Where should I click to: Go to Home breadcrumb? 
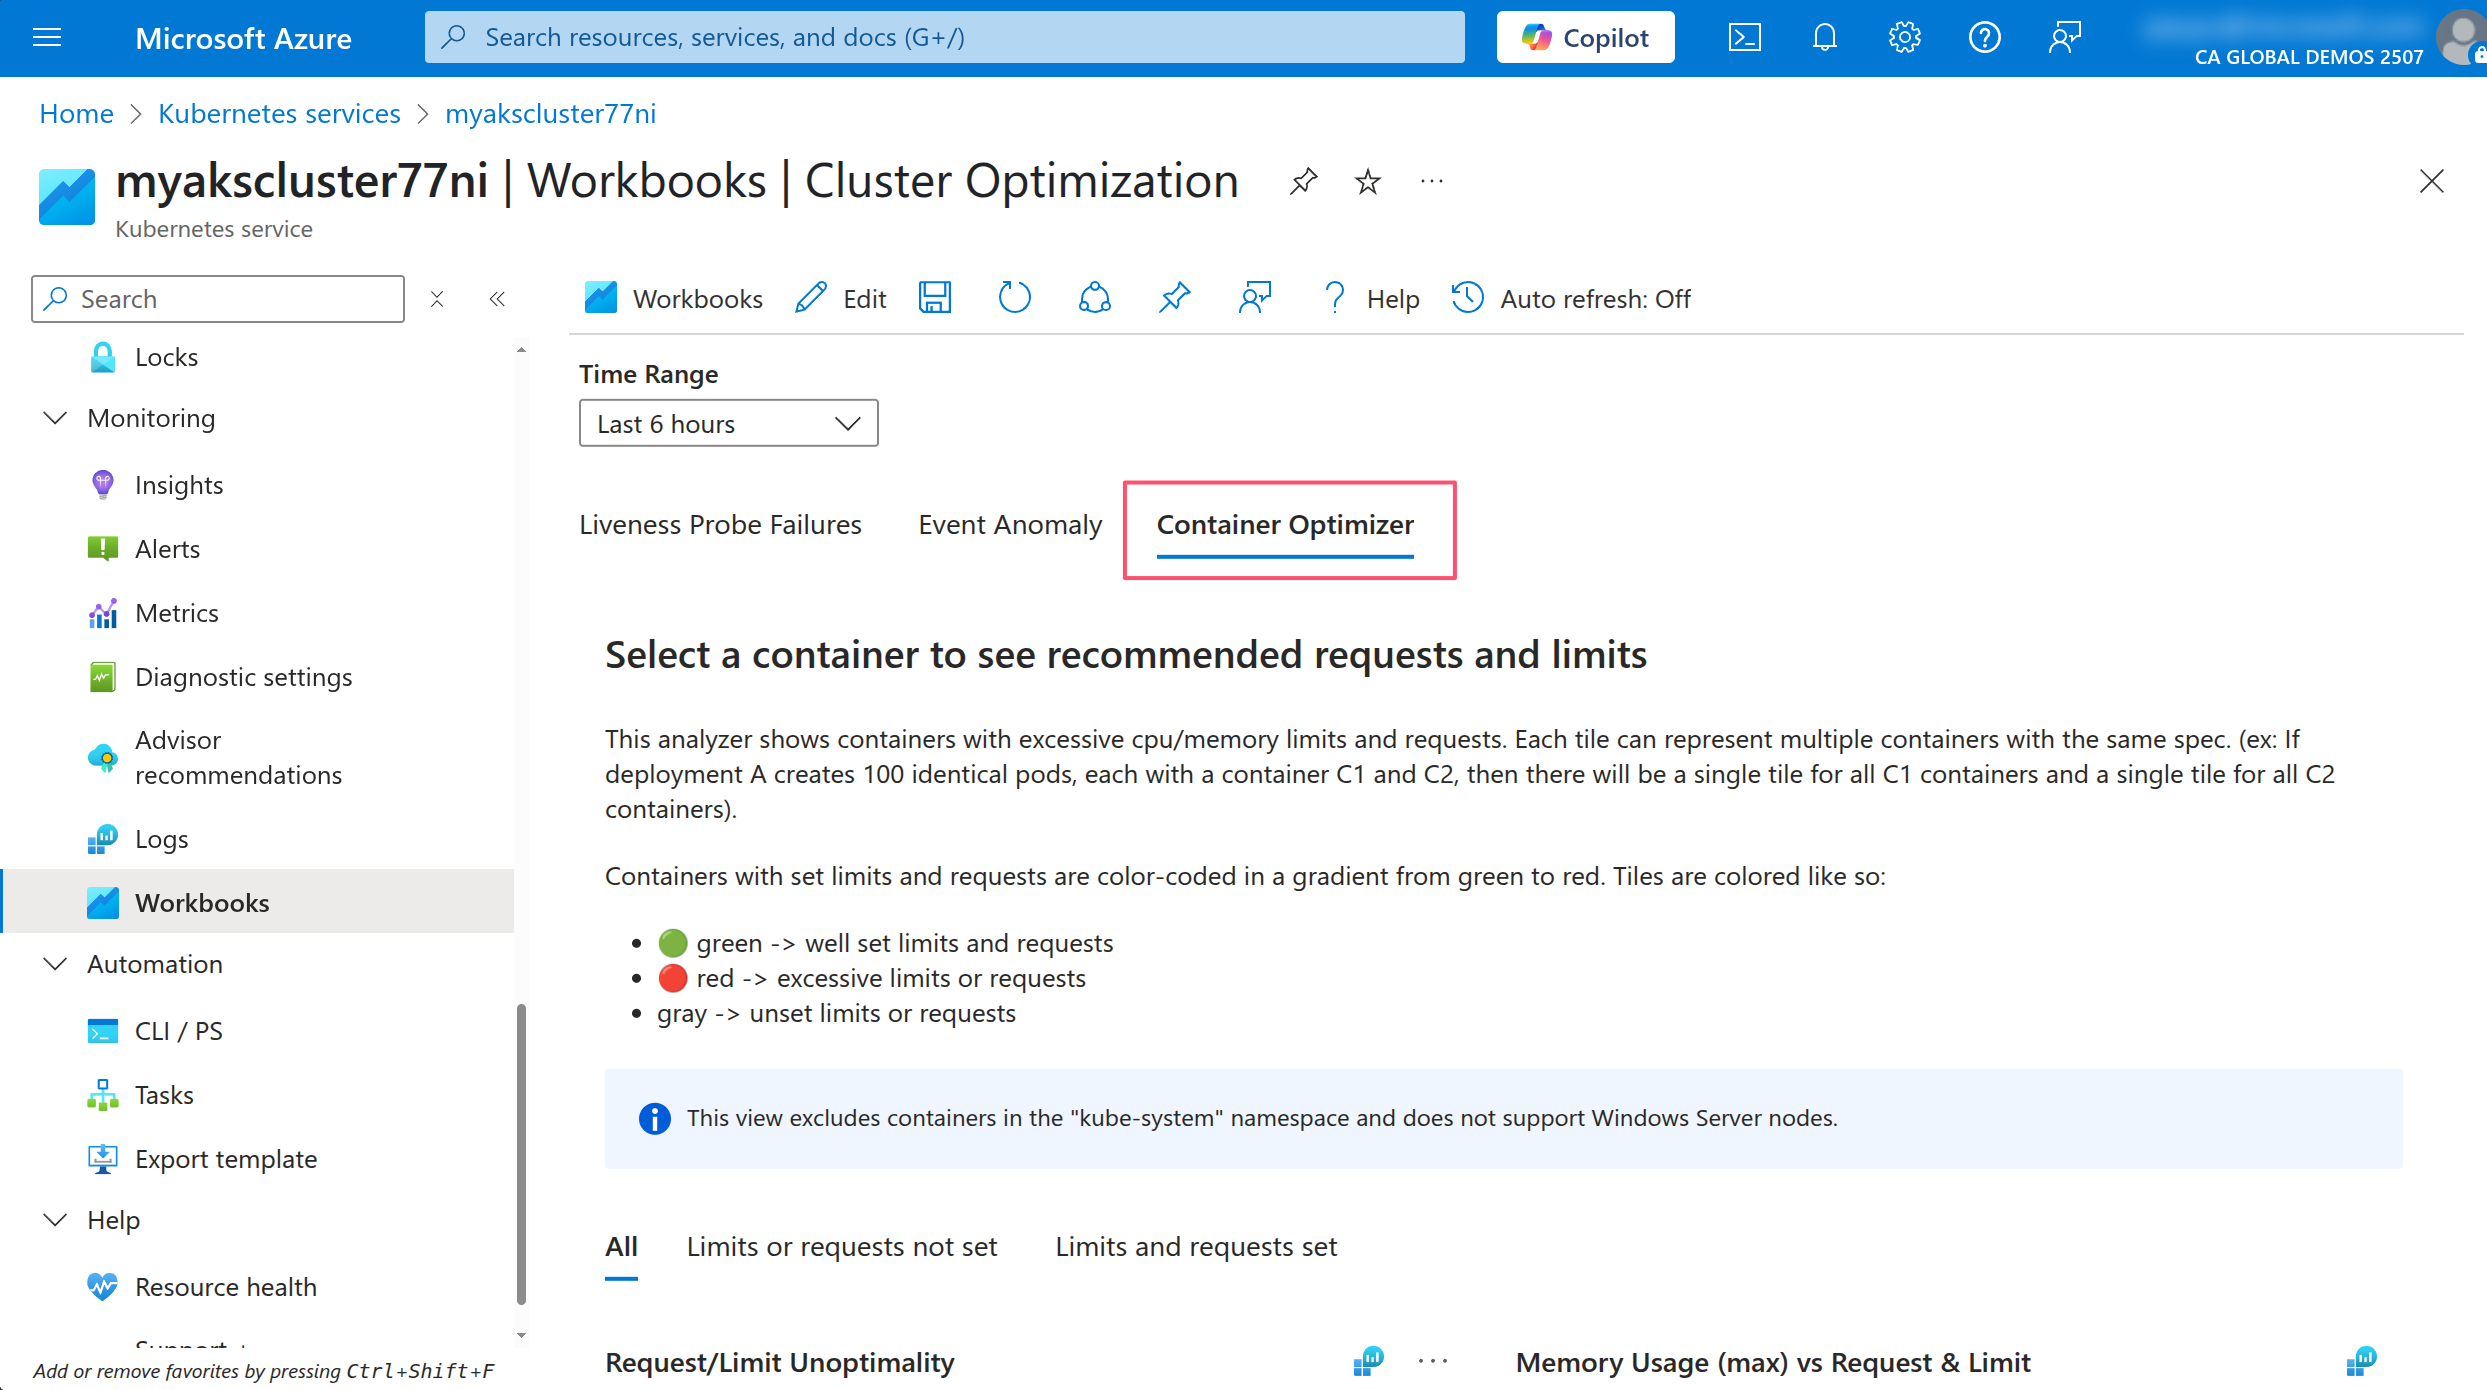click(x=76, y=114)
